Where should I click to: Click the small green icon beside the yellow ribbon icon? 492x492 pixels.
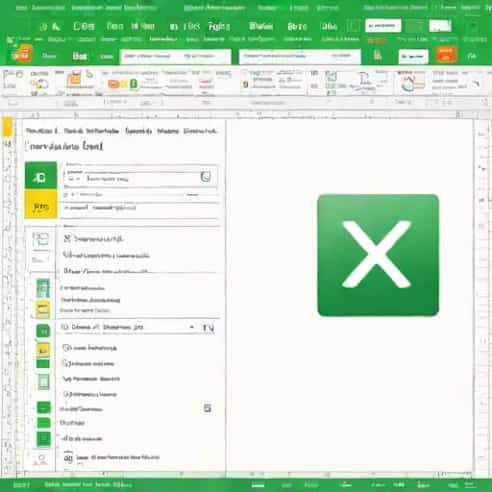[134, 84]
